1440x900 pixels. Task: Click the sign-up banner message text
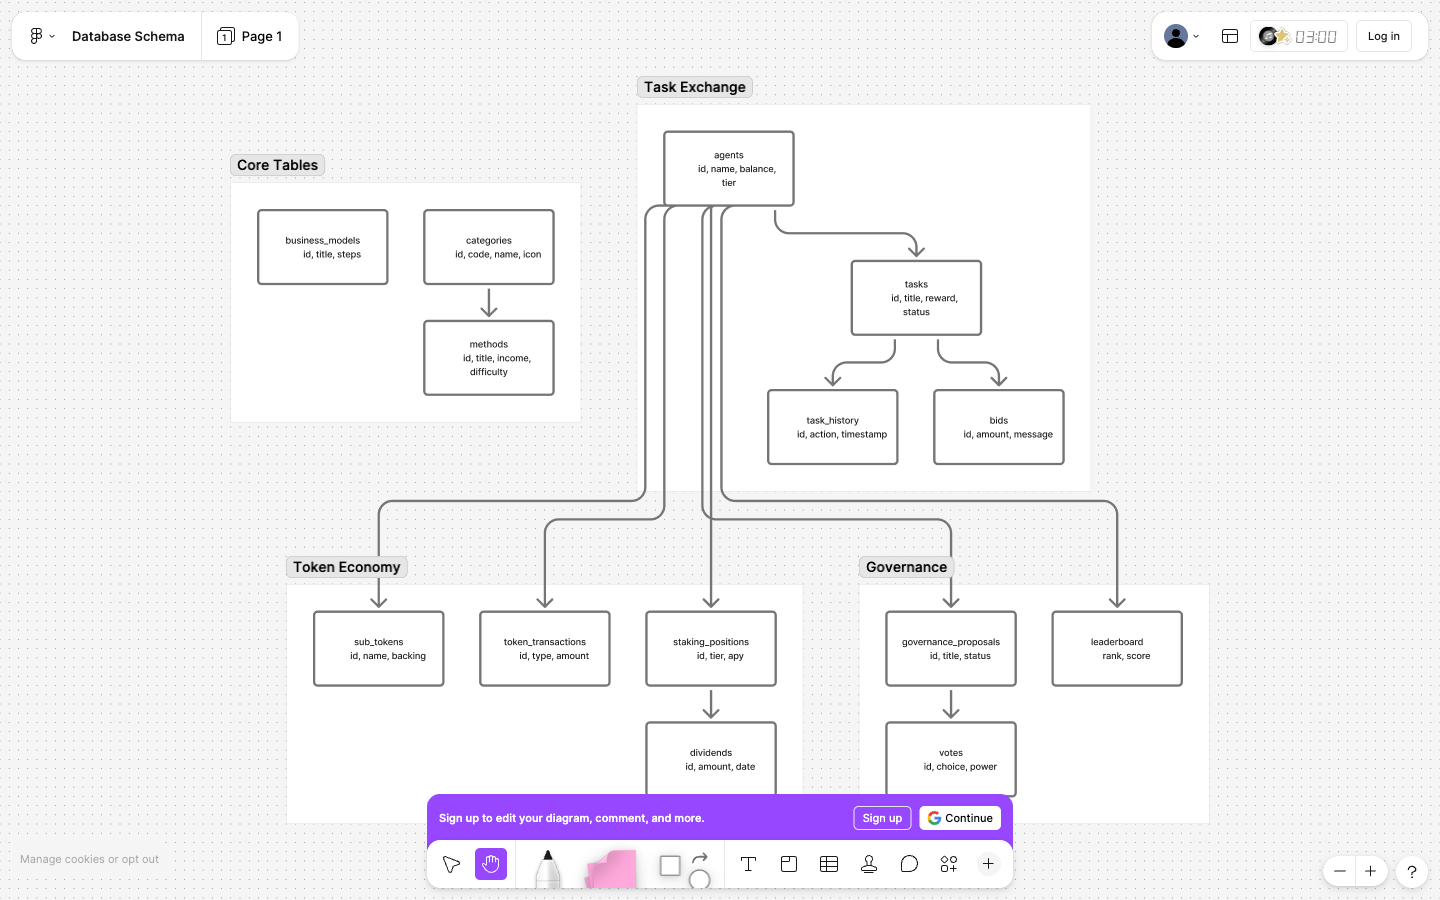click(572, 818)
